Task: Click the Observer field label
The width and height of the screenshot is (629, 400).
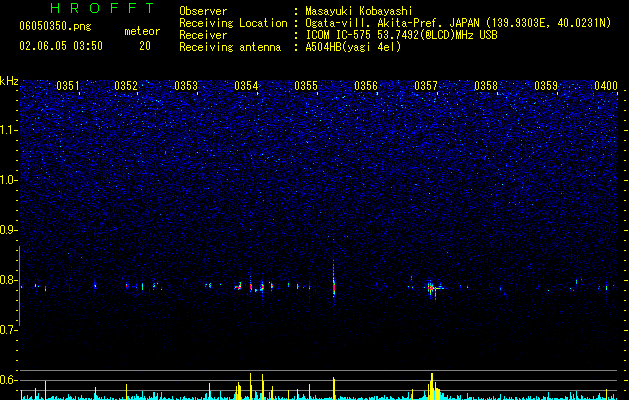Action: 203,11
